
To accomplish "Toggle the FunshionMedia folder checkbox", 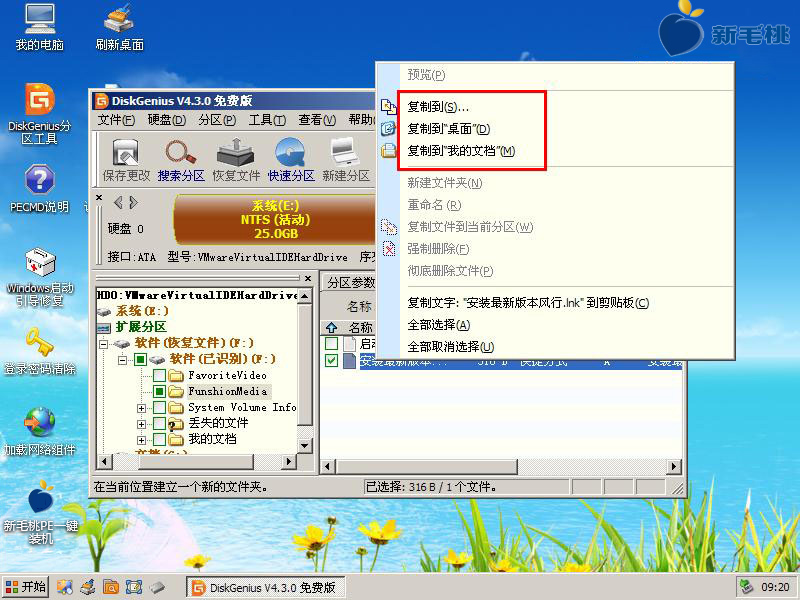I will point(159,392).
